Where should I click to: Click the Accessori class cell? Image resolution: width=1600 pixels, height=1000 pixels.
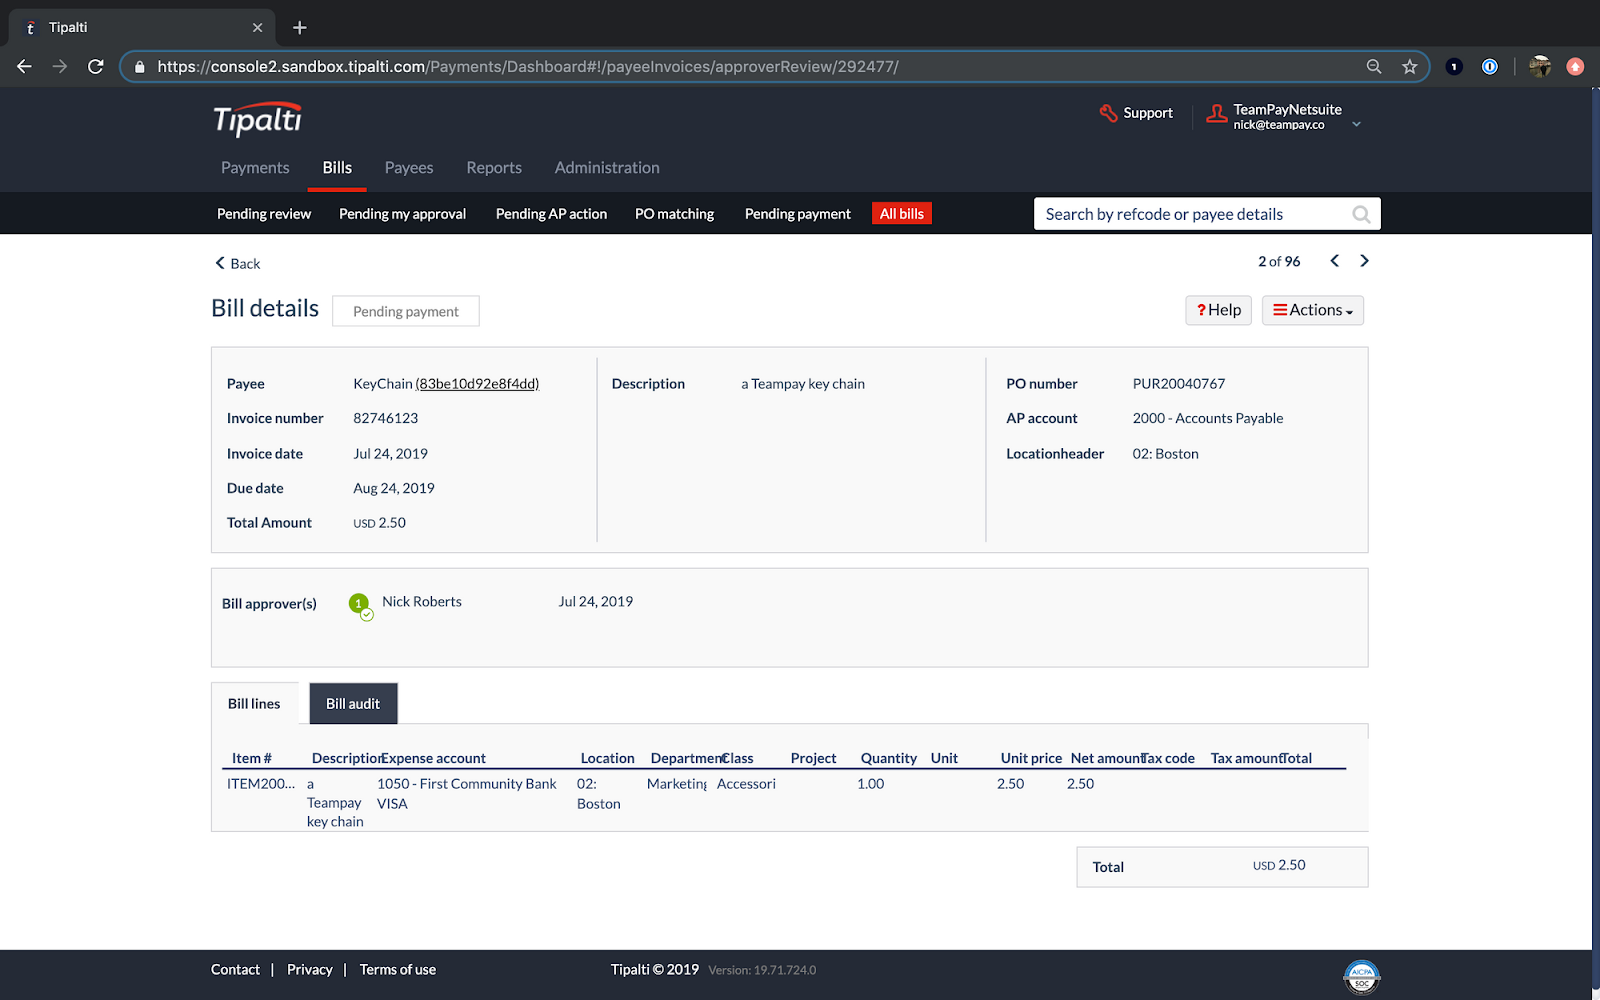[746, 784]
